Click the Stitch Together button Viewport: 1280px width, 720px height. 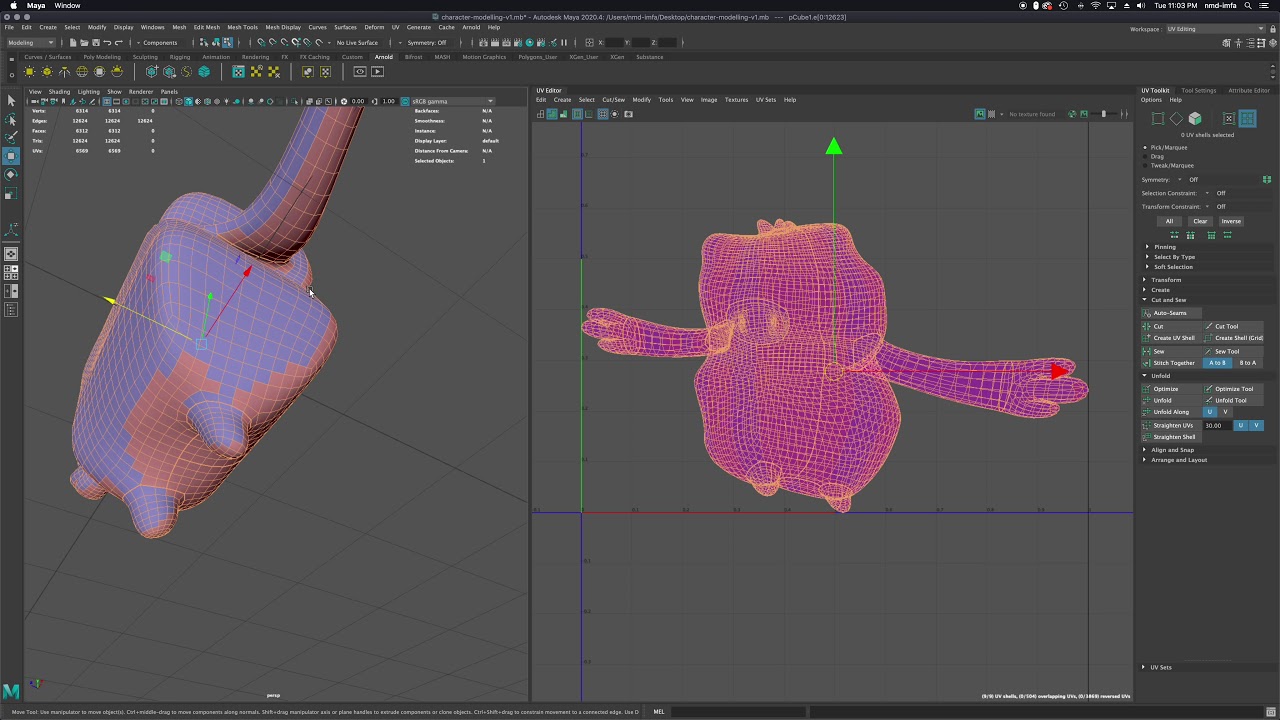pyautogui.click(x=1172, y=363)
